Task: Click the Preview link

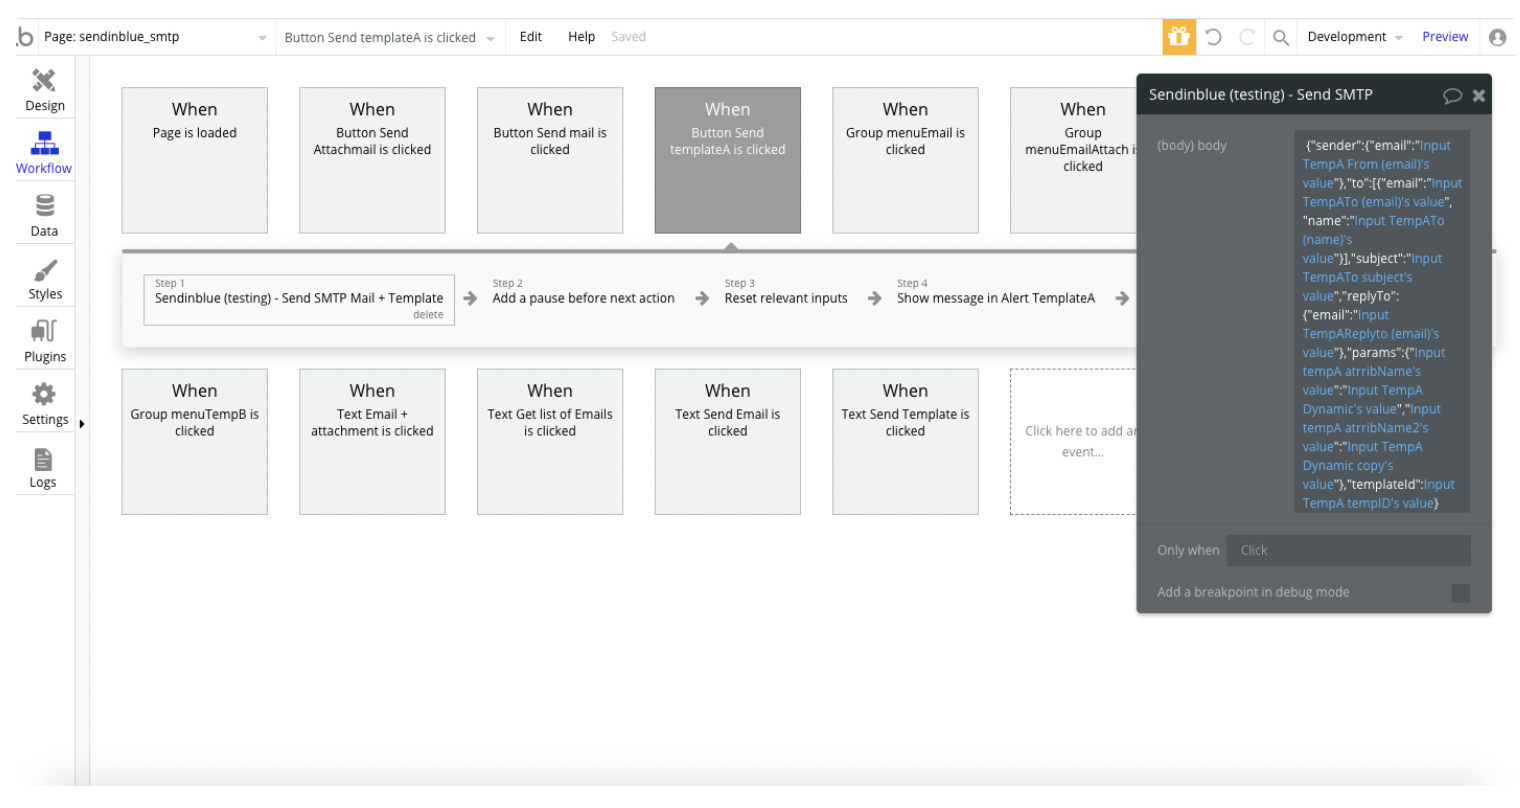Action: point(1445,37)
